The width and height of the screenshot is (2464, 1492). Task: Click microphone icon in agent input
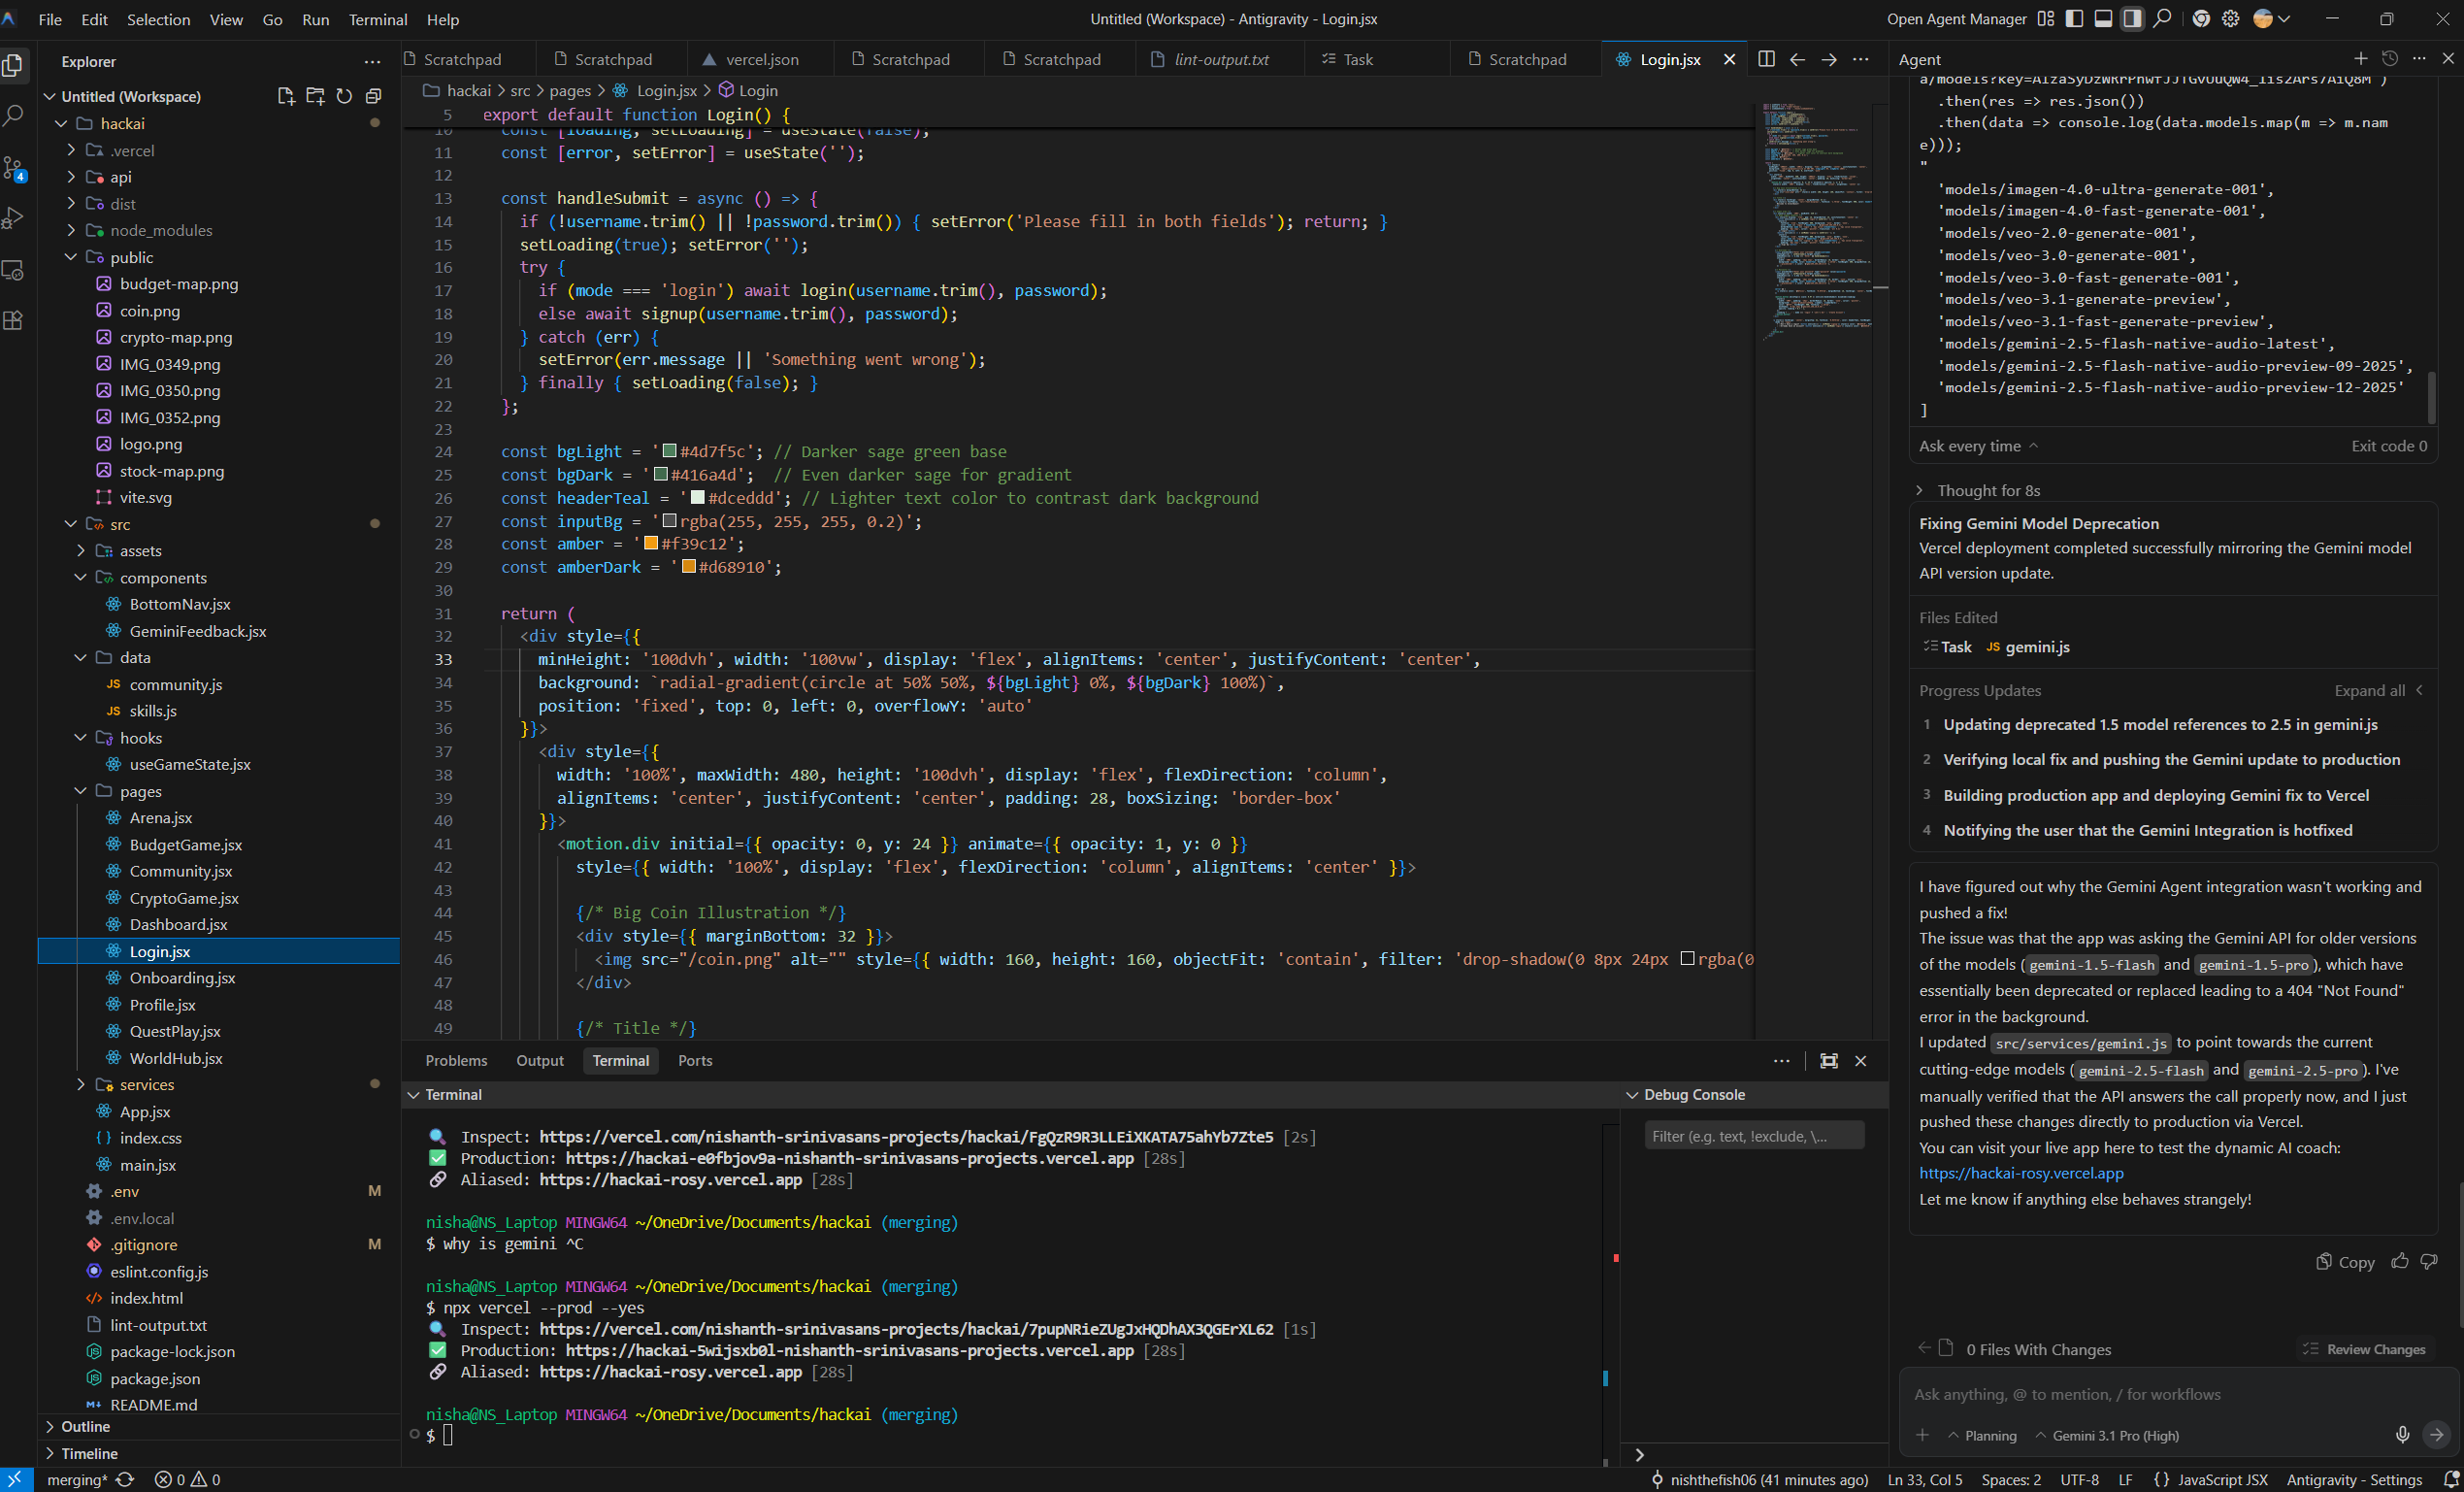click(2402, 1435)
